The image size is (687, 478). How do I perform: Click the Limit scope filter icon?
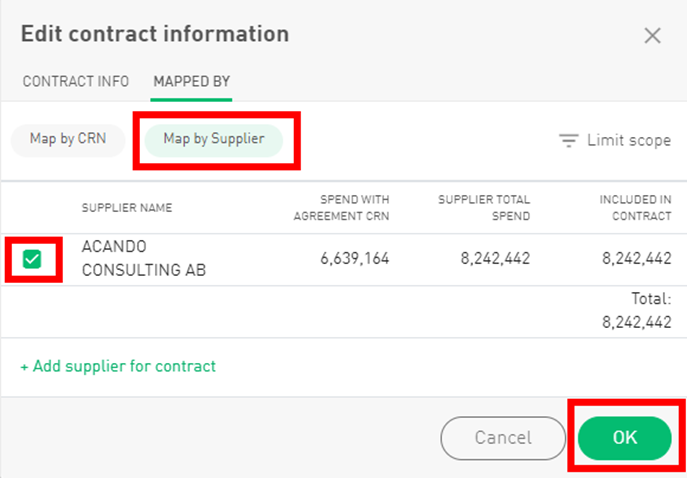[569, 140]
